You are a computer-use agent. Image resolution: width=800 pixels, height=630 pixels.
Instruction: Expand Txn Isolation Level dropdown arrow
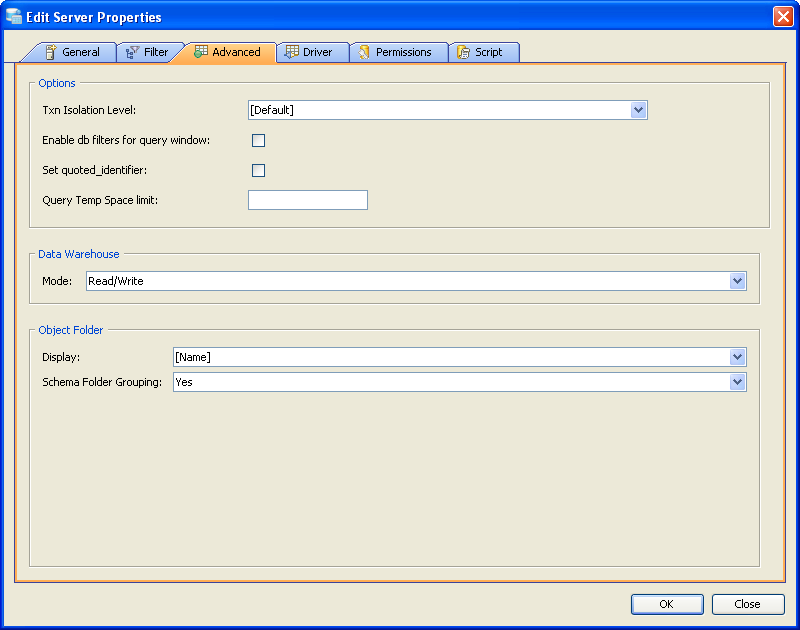tap(638, 110)
